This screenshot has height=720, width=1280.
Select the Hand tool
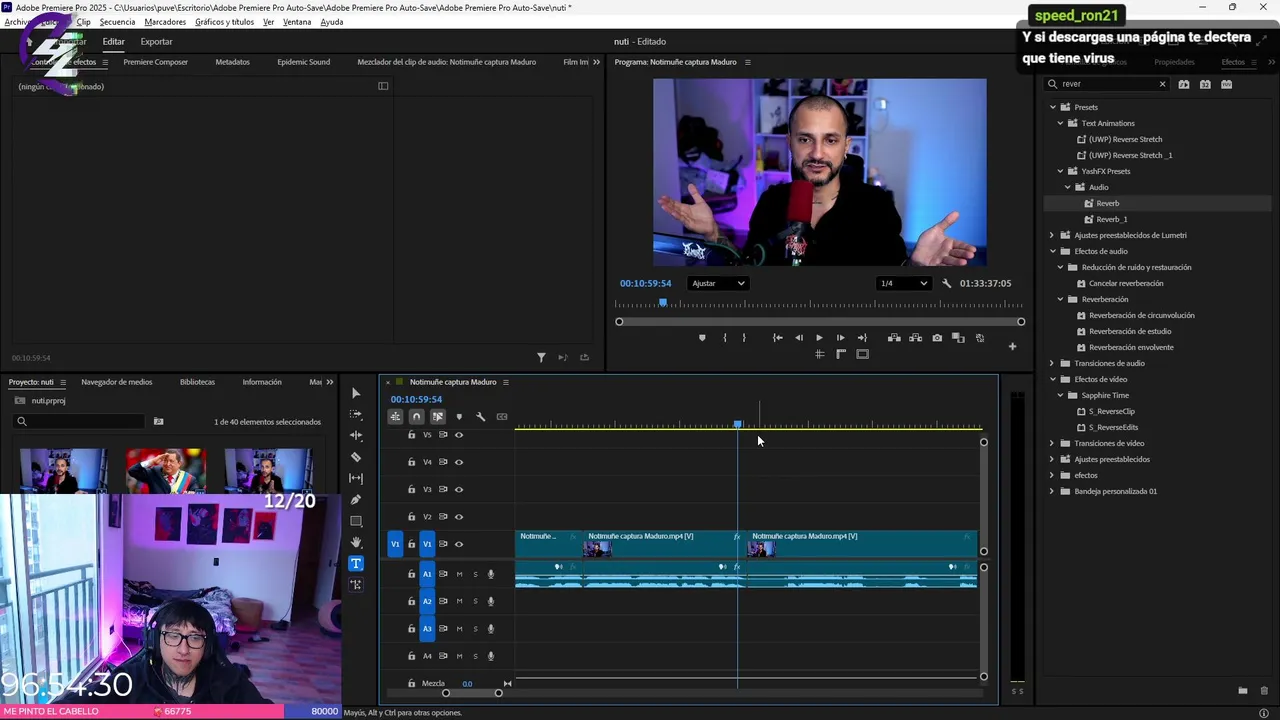(x=356, y=542)
